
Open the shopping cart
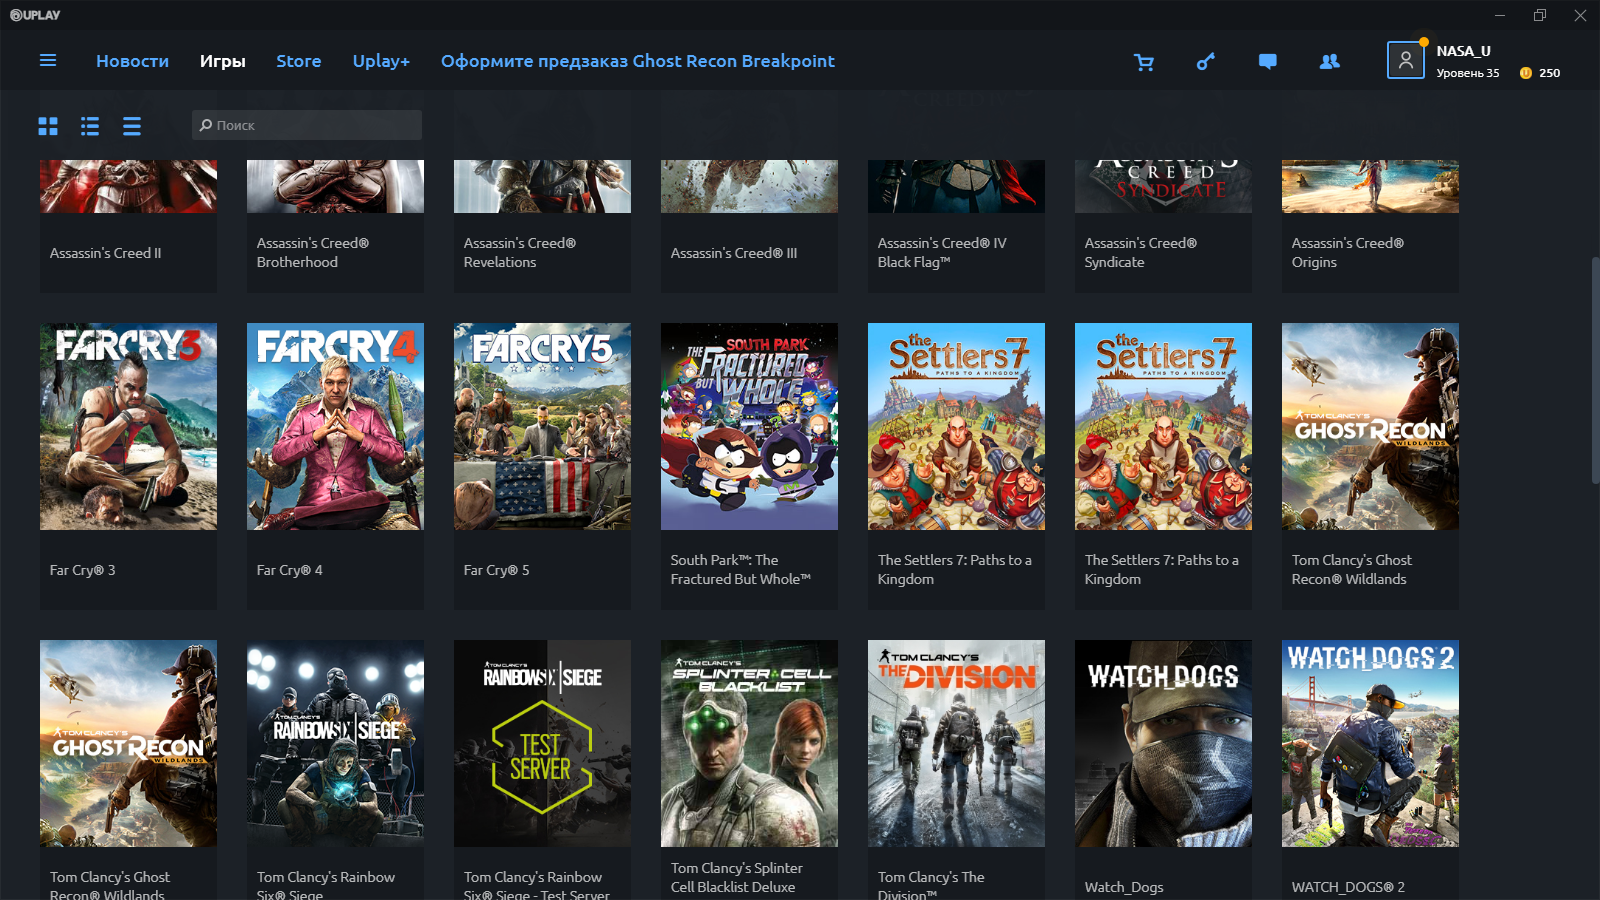click(x=1144, y=62)
